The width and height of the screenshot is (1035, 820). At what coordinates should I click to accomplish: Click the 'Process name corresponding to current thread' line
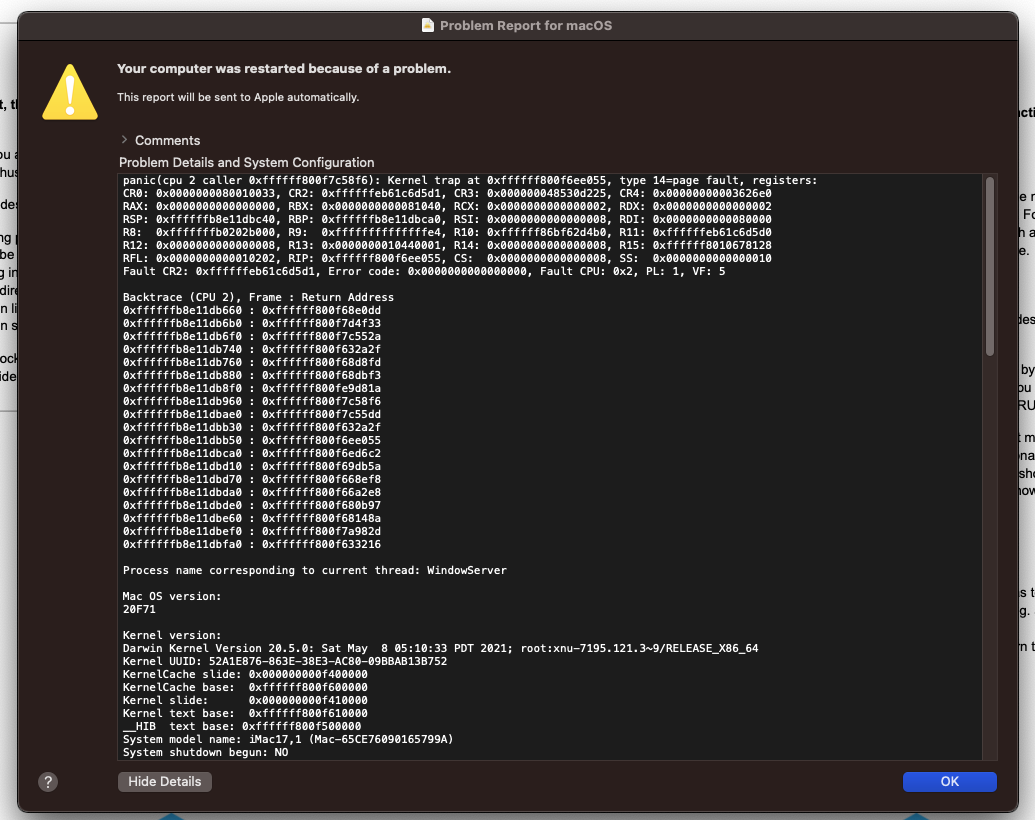(315, 570)
